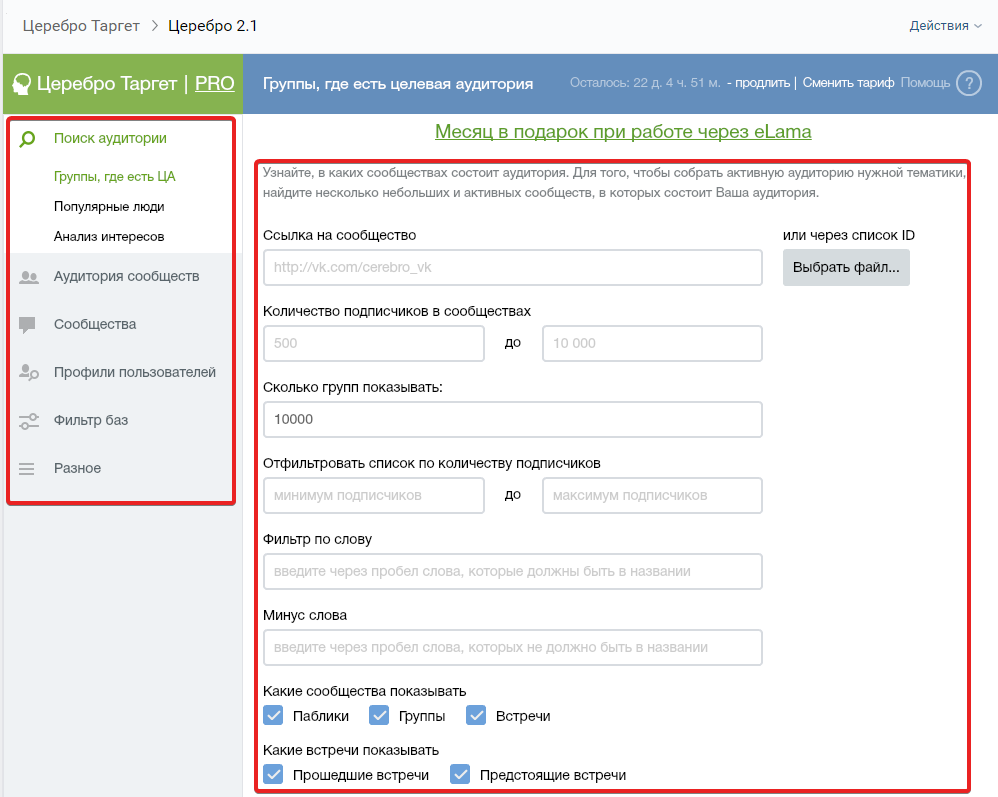
Task: Focus the минимум подписчиков filter field
Action: pos(374,495)
